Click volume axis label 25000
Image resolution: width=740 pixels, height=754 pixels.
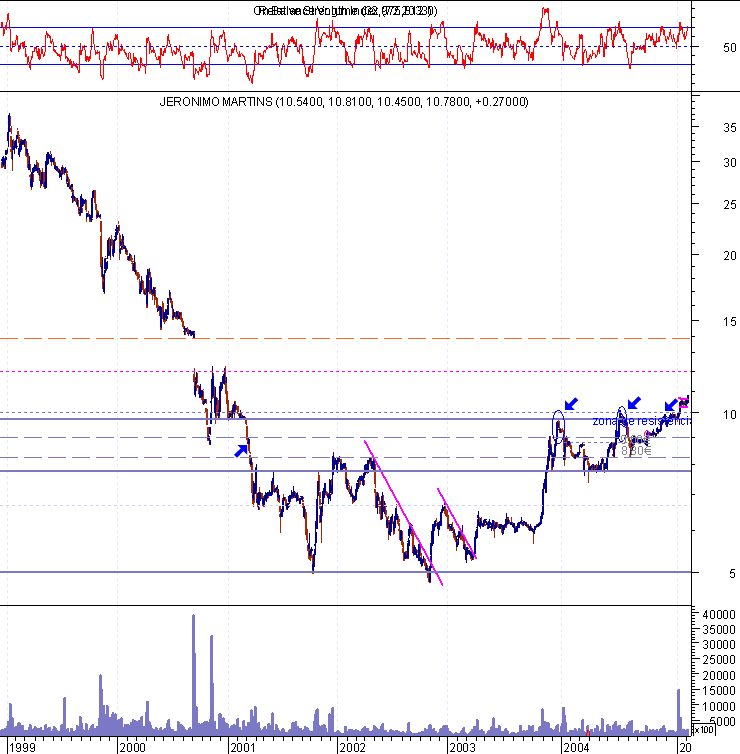[x=719, y=659]
